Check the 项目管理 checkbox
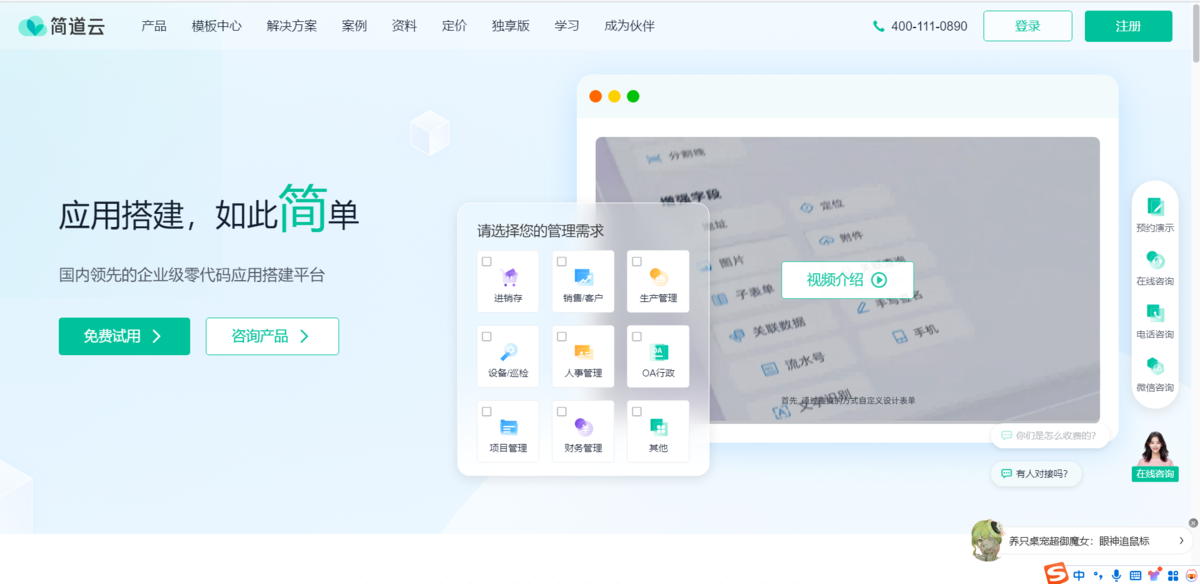Screen dimensions: 1200x584 pos(487,411)
